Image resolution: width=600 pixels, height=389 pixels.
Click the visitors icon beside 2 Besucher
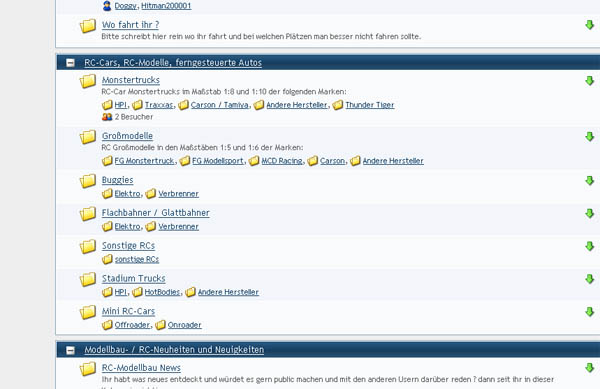tap(107, 117)
